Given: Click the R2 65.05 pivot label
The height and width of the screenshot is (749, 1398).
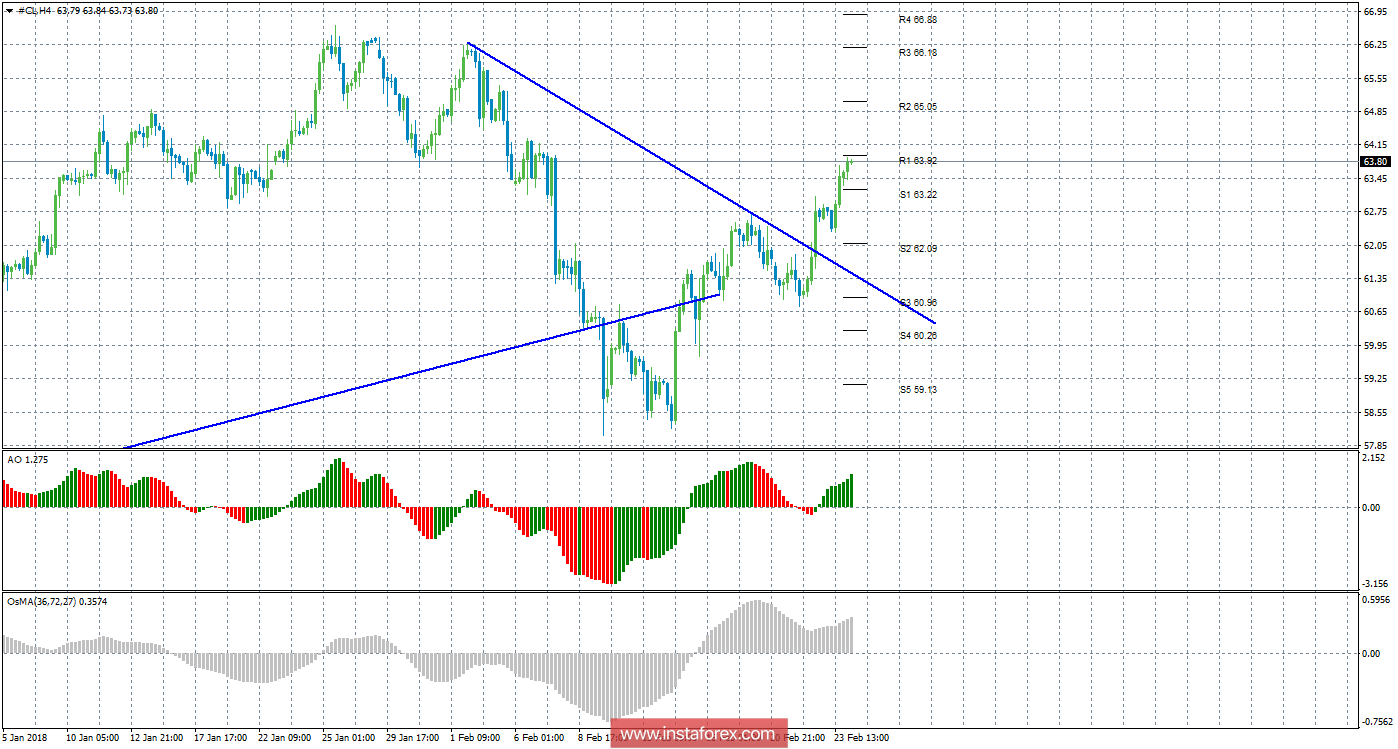Looking at the screenshot, I should click(x=917, y=106).
